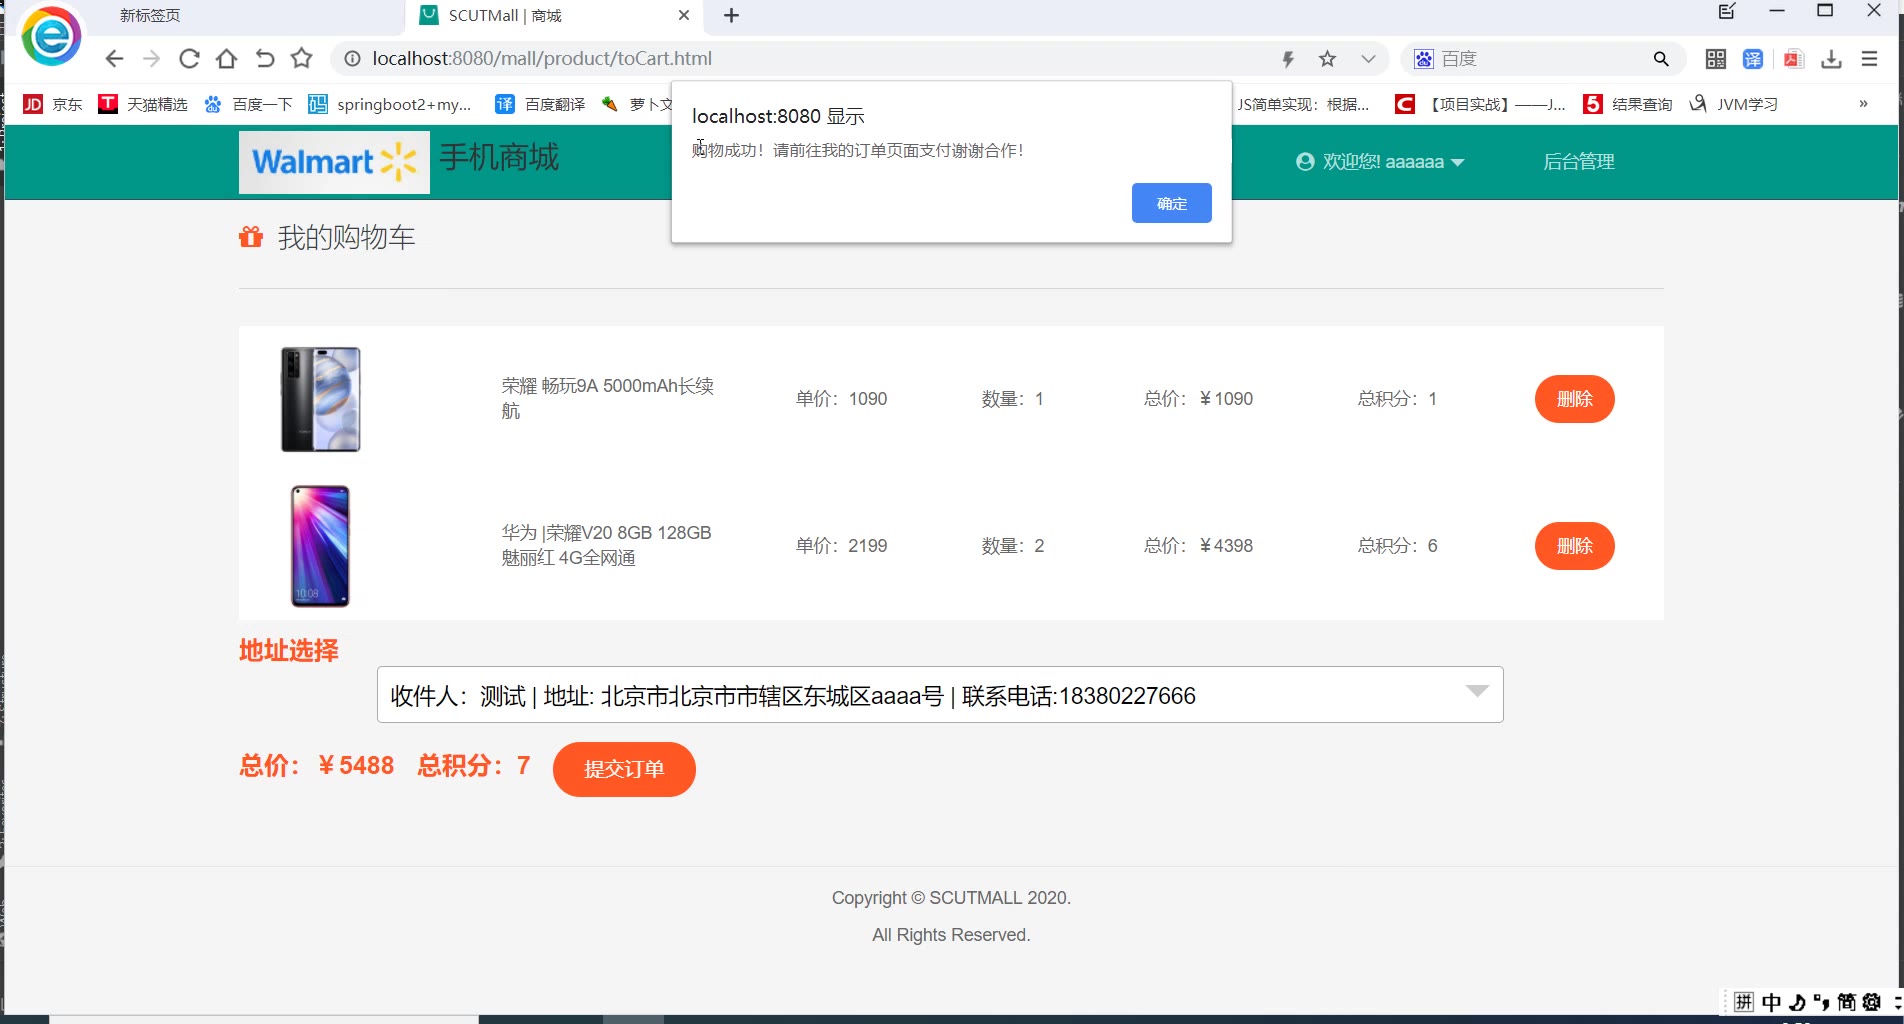Click the search magnifier icon
1904x1024 pixels.
pyautogui.click(x=1661, y=59)
